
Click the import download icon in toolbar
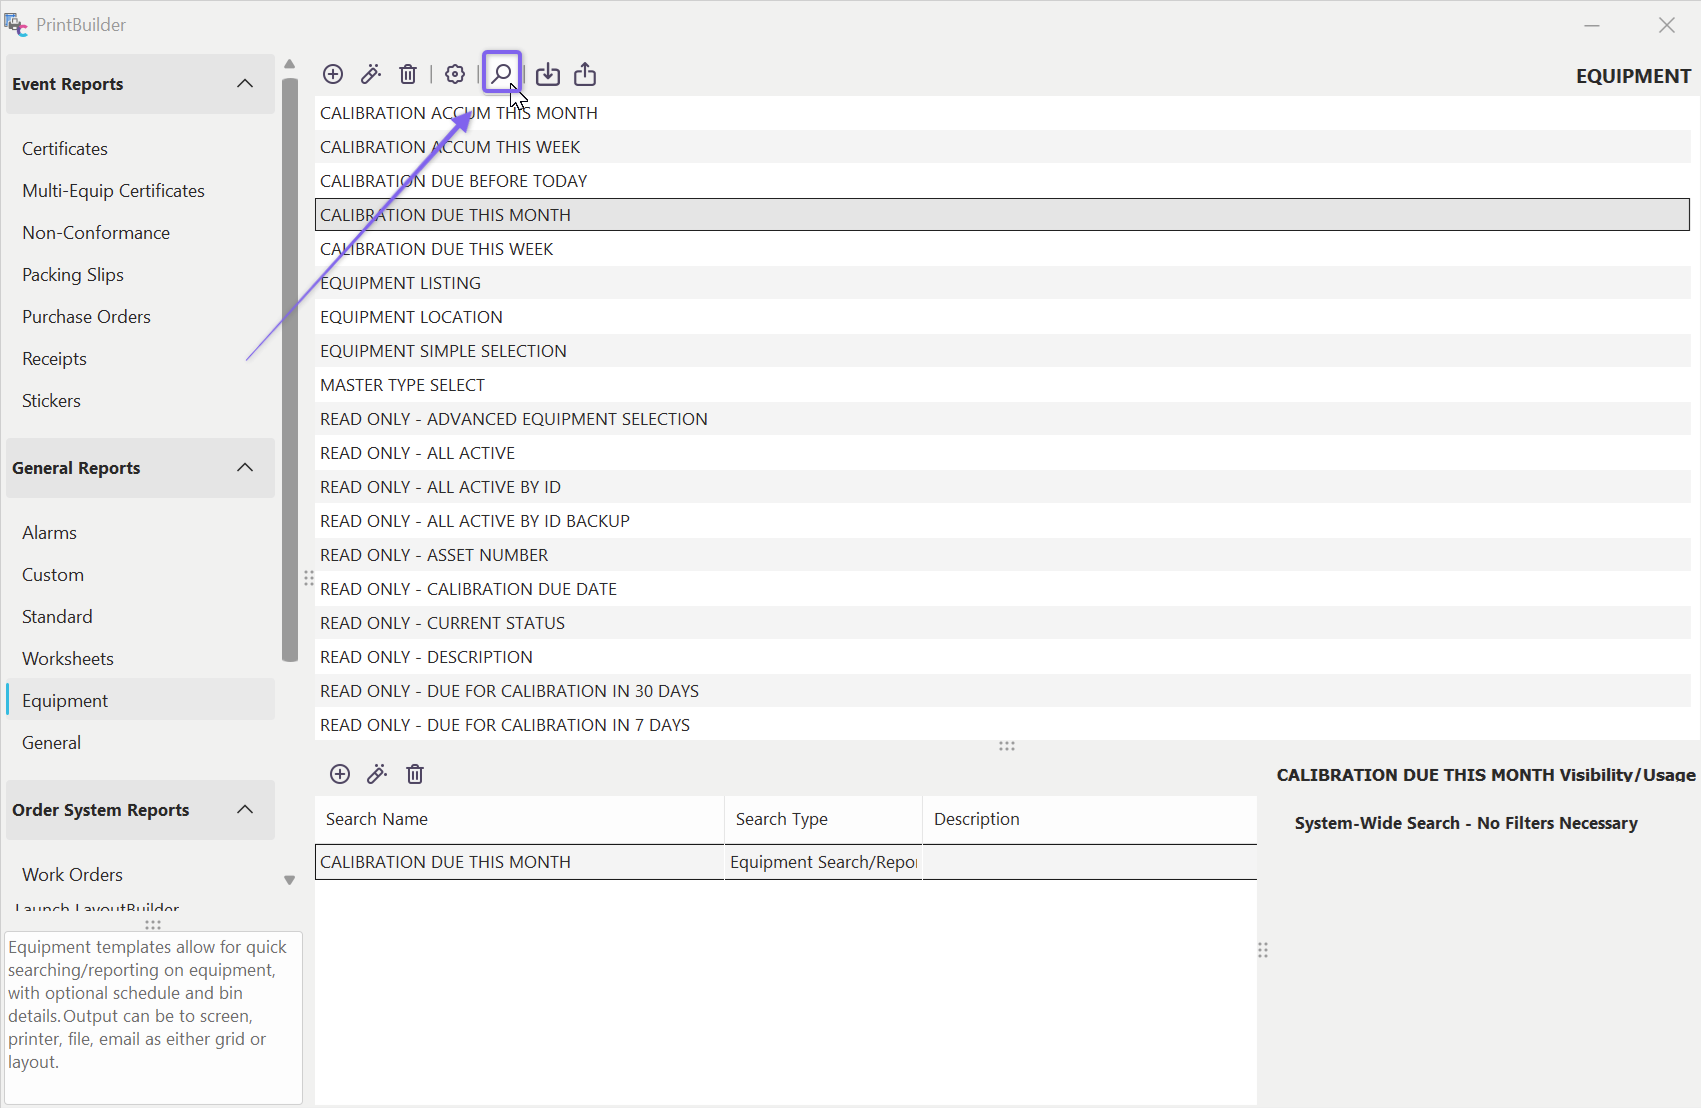[x=548, y=74]
